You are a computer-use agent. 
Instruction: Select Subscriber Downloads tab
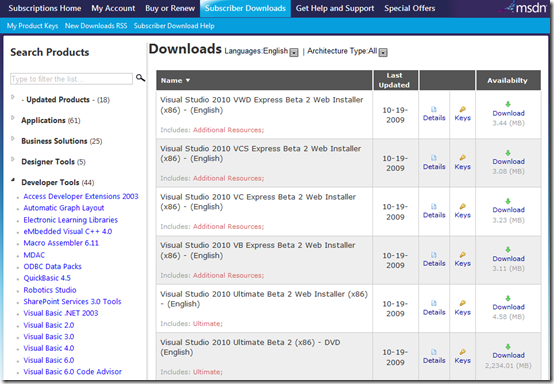[x=245, y=8]
